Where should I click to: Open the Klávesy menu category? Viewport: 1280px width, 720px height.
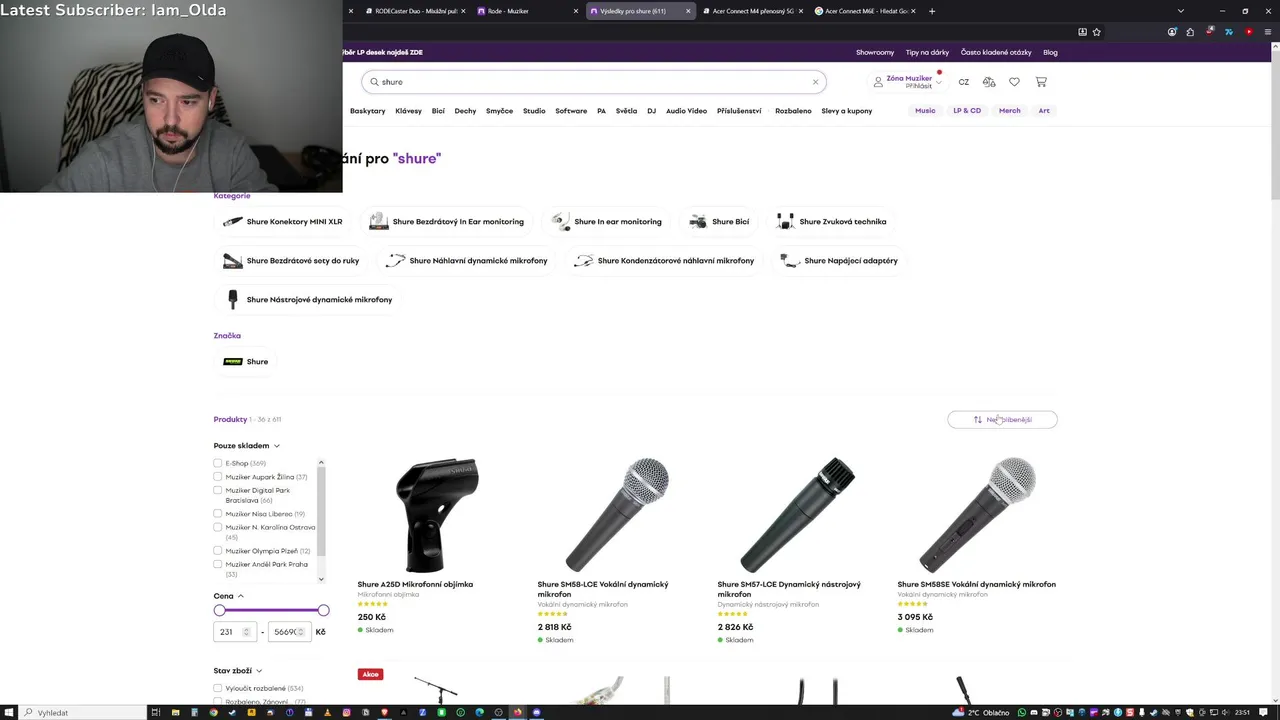[x=408, y=111]
